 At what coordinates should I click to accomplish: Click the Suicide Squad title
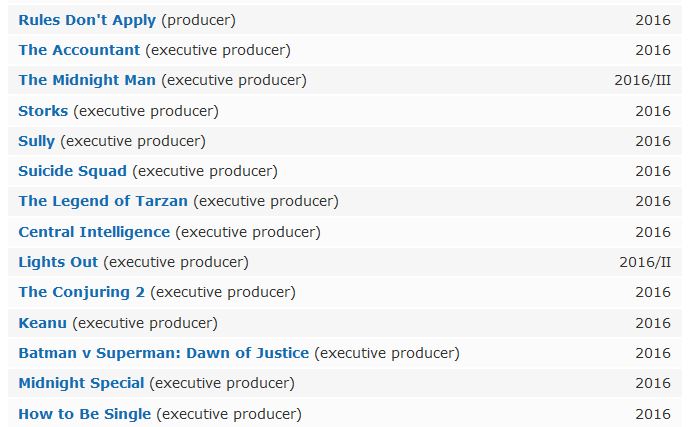73,171
